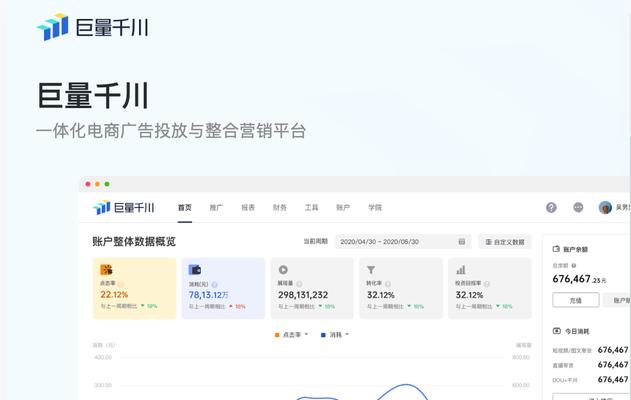
Task: Click the 自定义数据 button
Action: (505, 242)
